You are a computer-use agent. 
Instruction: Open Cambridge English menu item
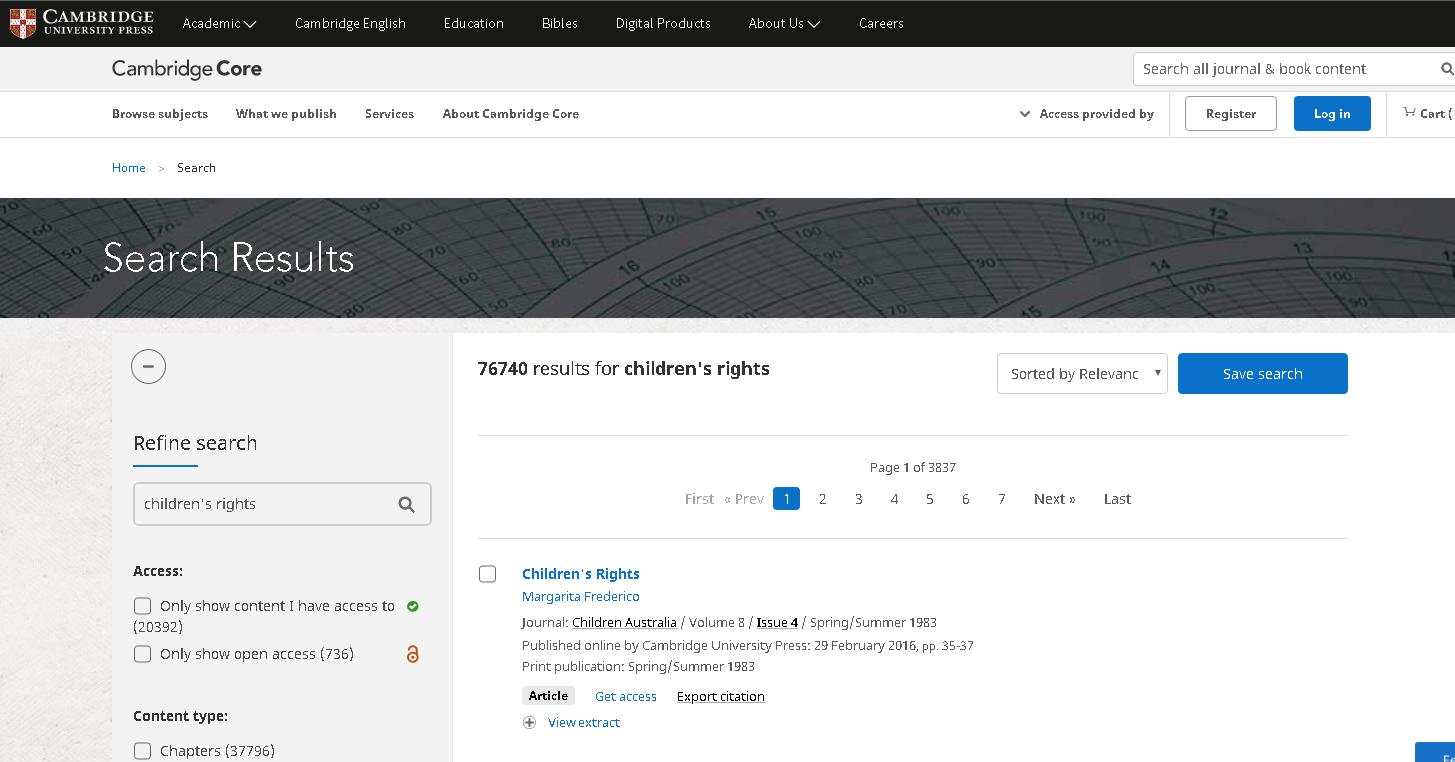pyautogui.click(x=350, y=23)
